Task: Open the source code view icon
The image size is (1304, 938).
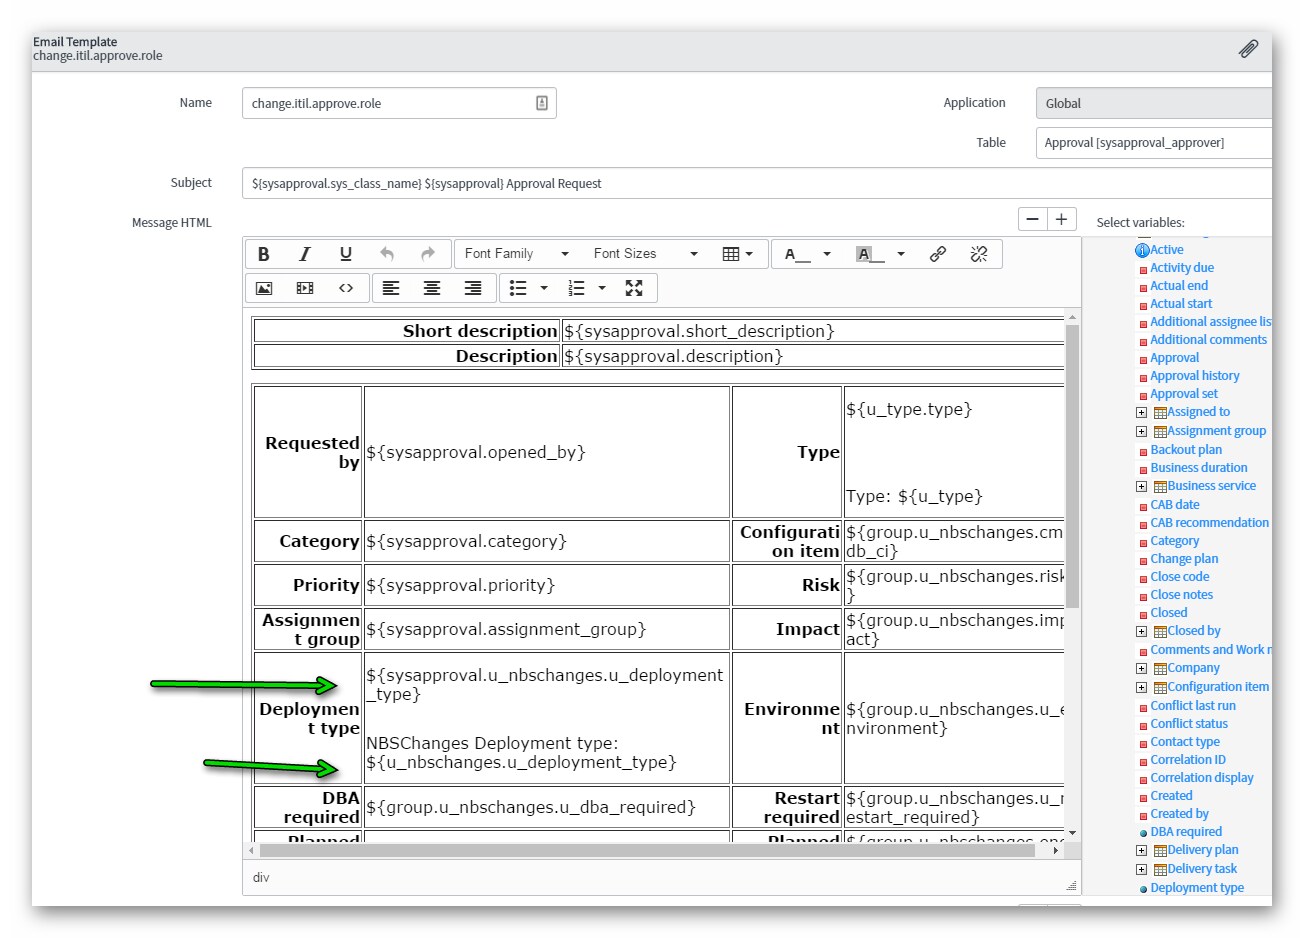Action: (x=346, y=288)
